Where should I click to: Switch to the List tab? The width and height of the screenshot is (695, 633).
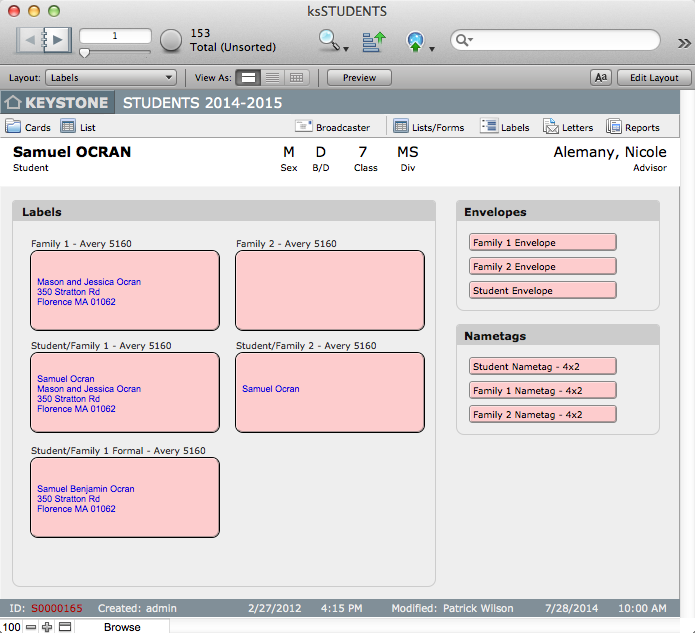coord(78,127)
